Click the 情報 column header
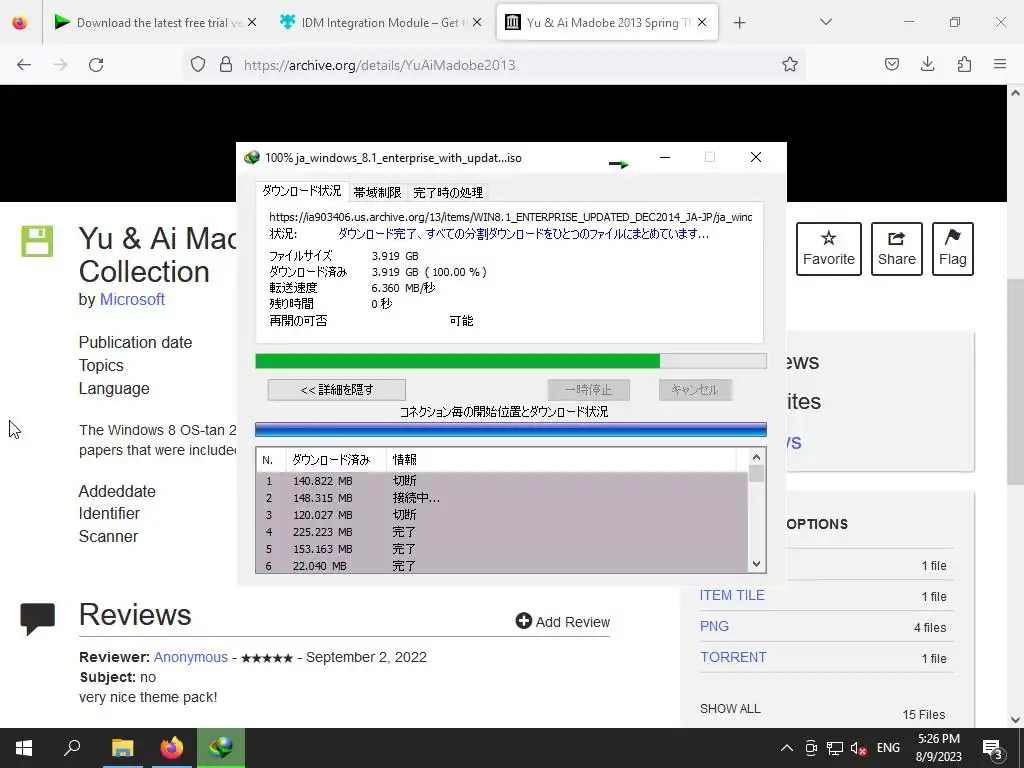1024x768 pixels. 562,460
